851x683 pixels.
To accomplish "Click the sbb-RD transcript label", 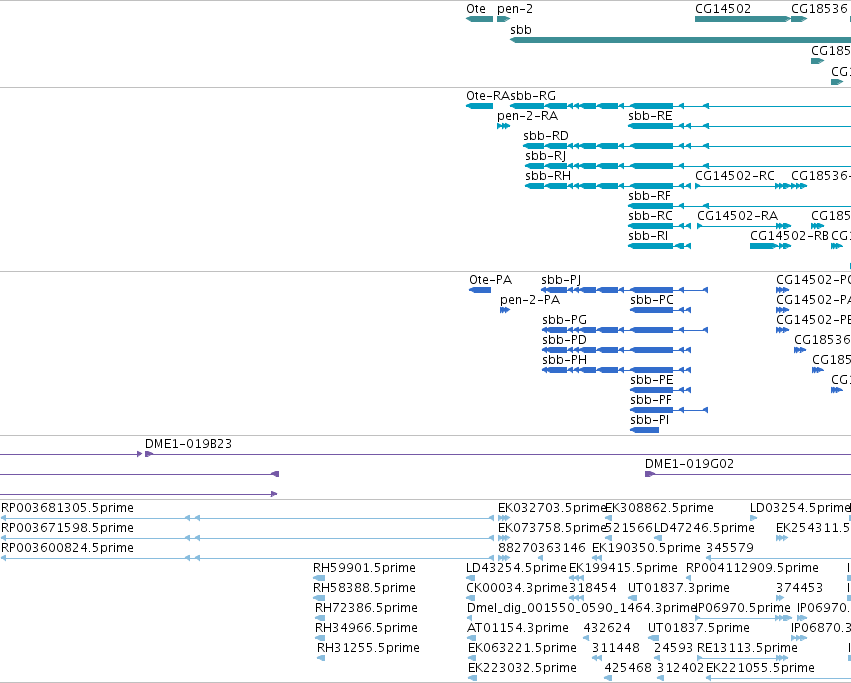I will coord(546,136).
